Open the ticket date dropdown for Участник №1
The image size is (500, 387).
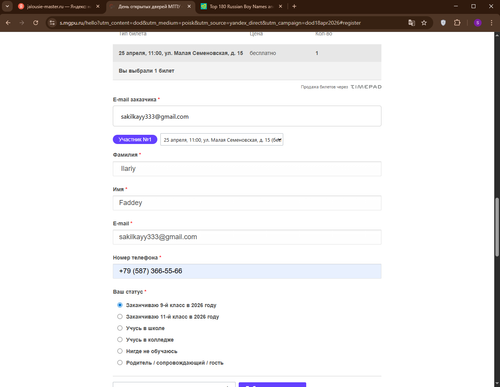[x=222, y=140]
